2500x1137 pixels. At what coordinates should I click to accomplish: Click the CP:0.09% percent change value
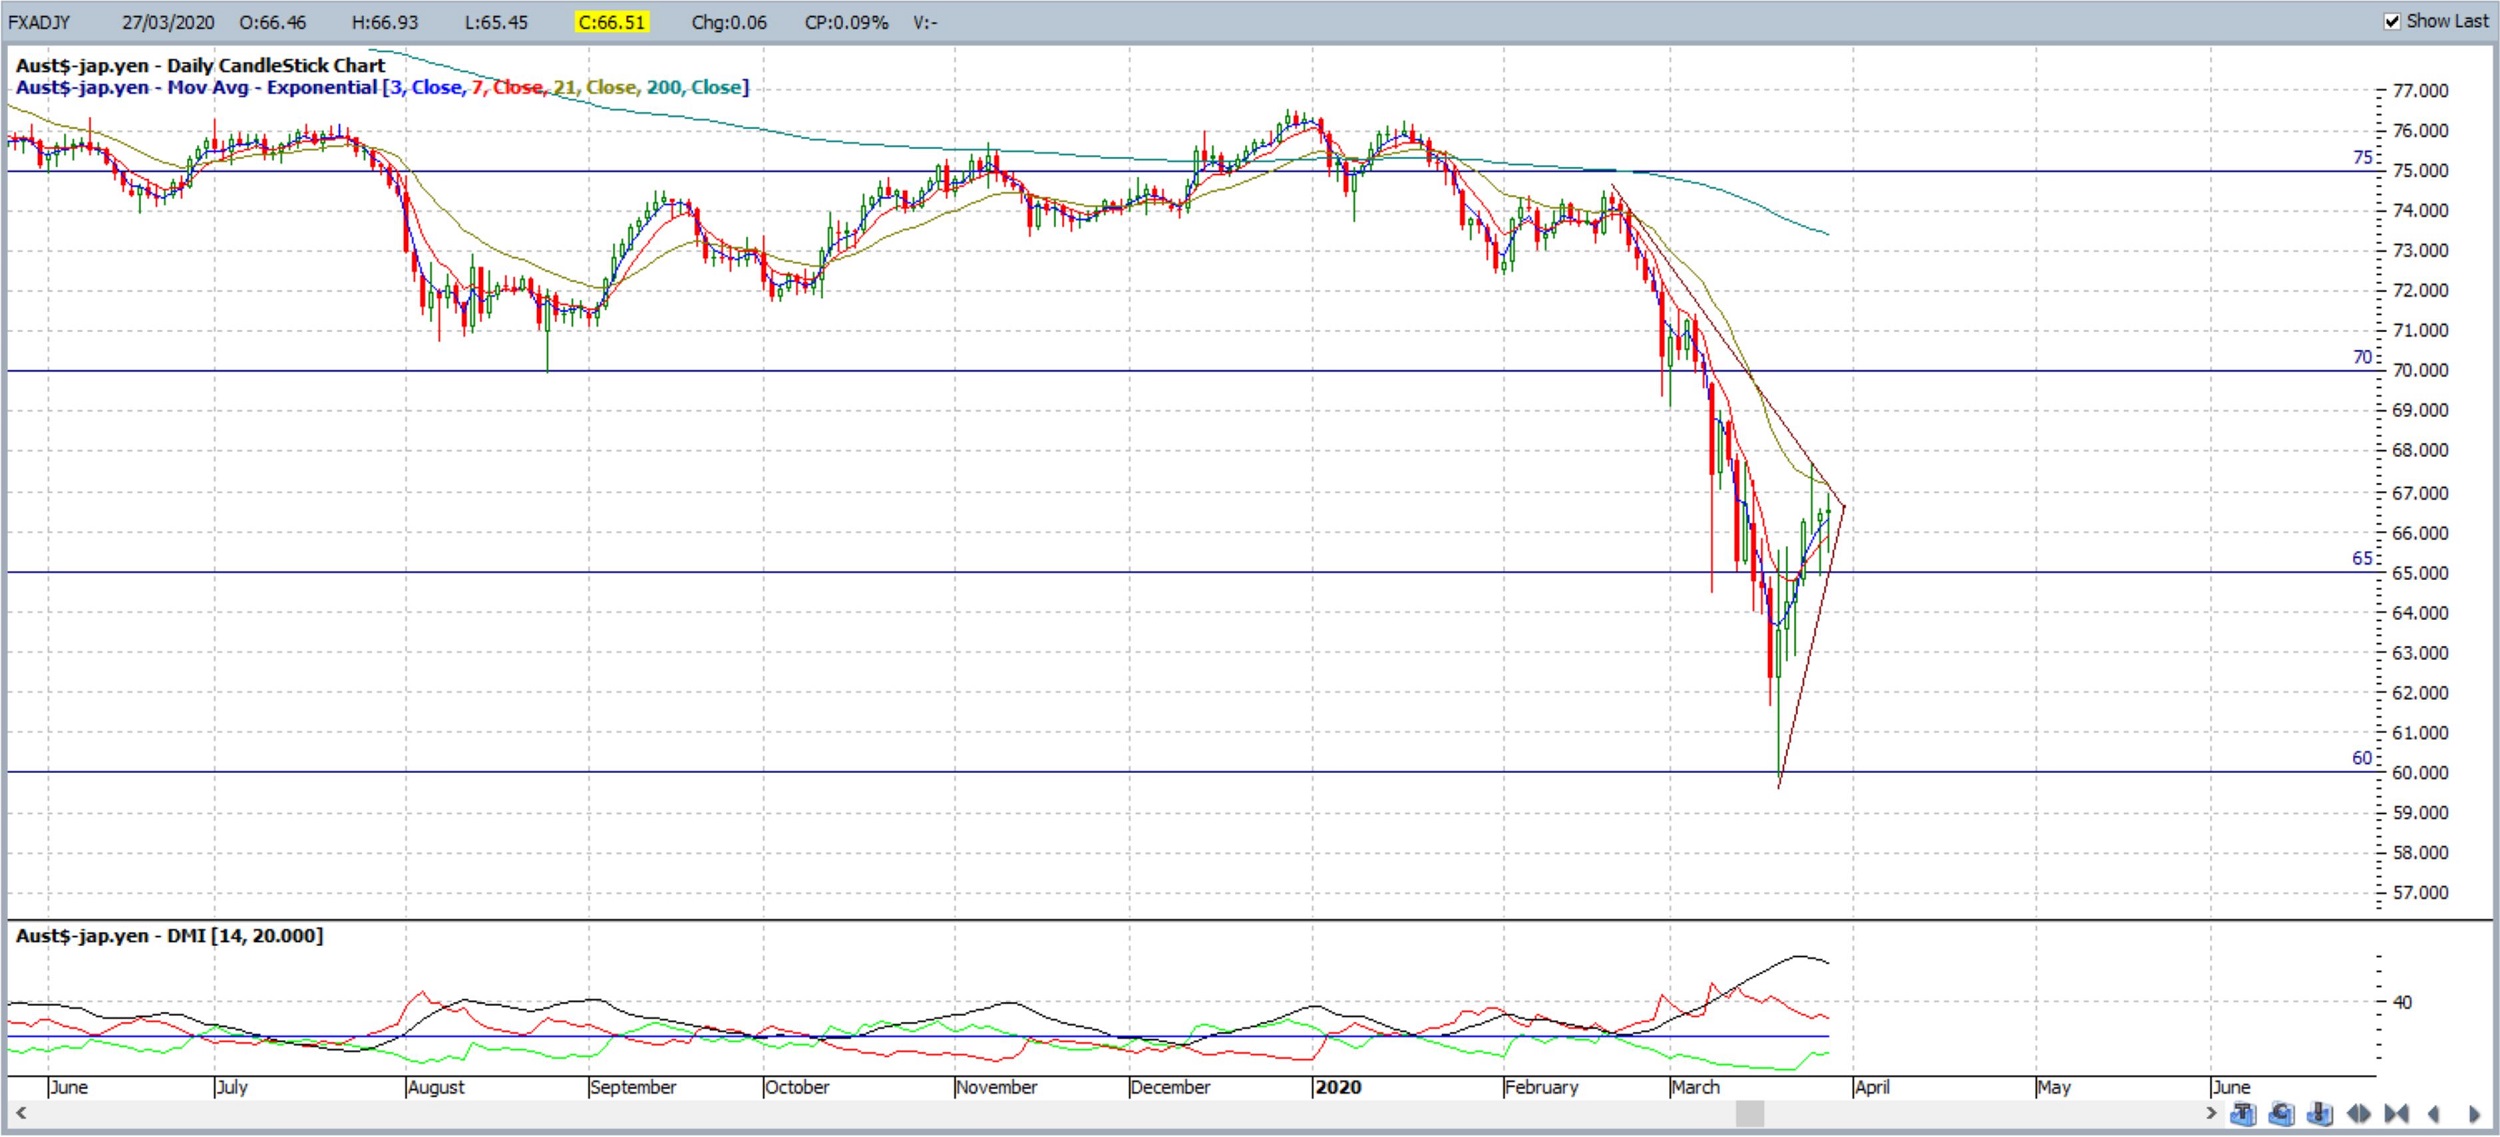tap(846, 22)
